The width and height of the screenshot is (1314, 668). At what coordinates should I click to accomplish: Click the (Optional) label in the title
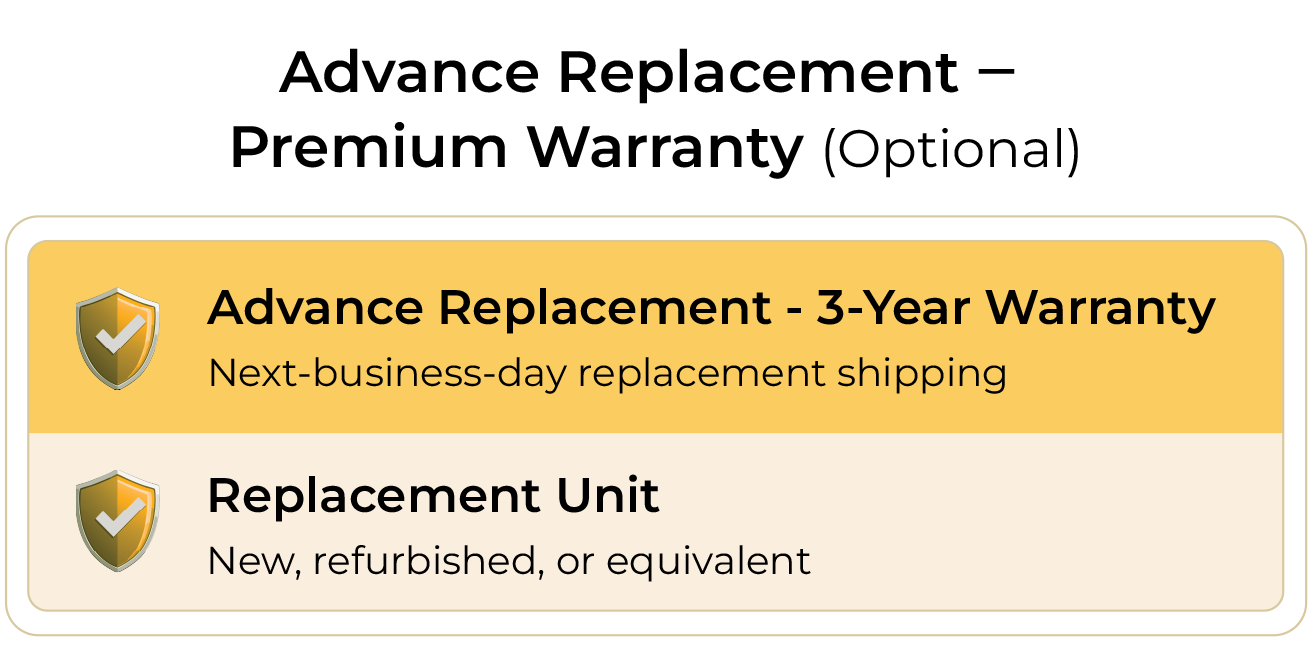pyautogui.click(x=951, y=150)
